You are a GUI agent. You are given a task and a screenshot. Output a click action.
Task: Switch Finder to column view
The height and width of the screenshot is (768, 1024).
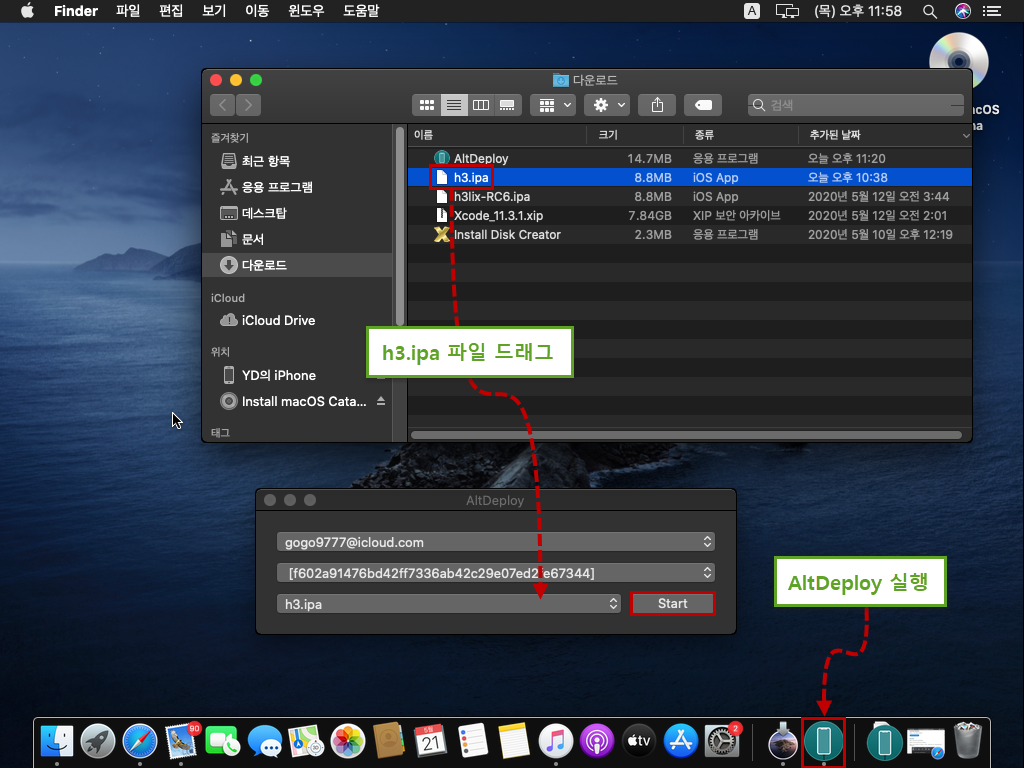tap(481, 105)
